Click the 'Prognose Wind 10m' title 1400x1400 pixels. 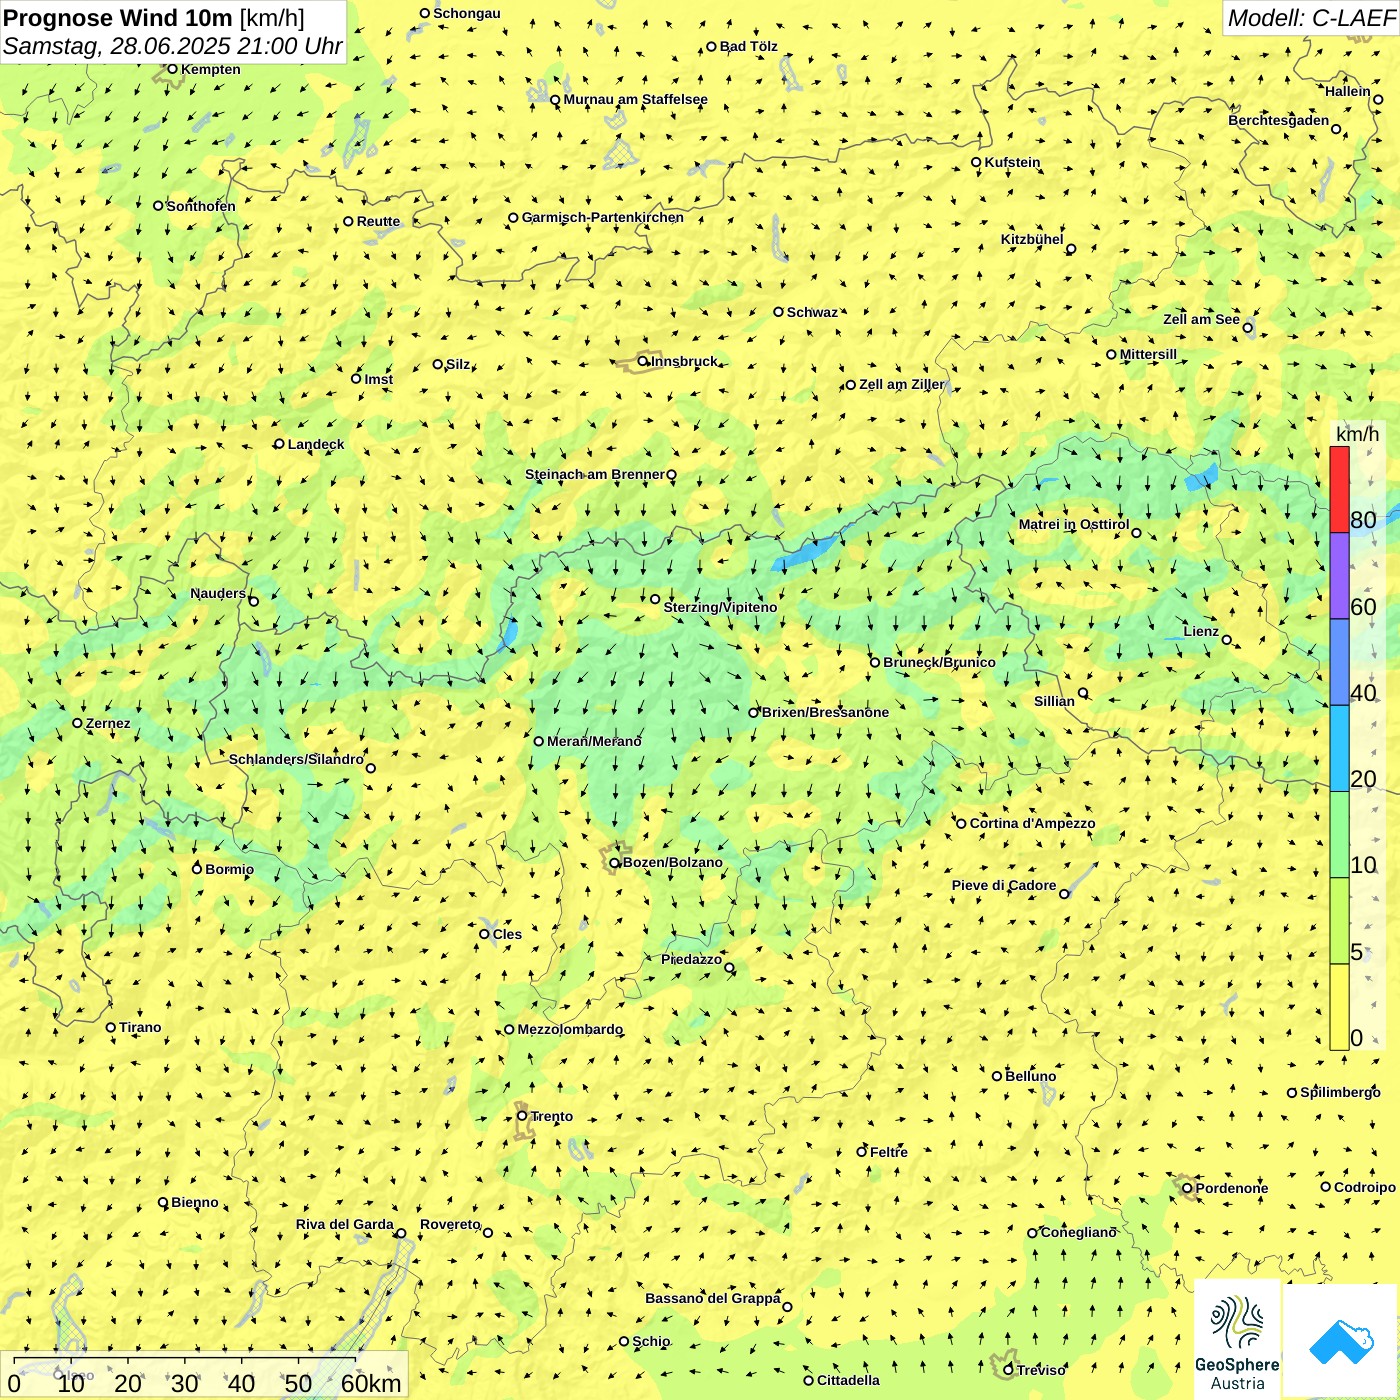click(x=118, y=18)
